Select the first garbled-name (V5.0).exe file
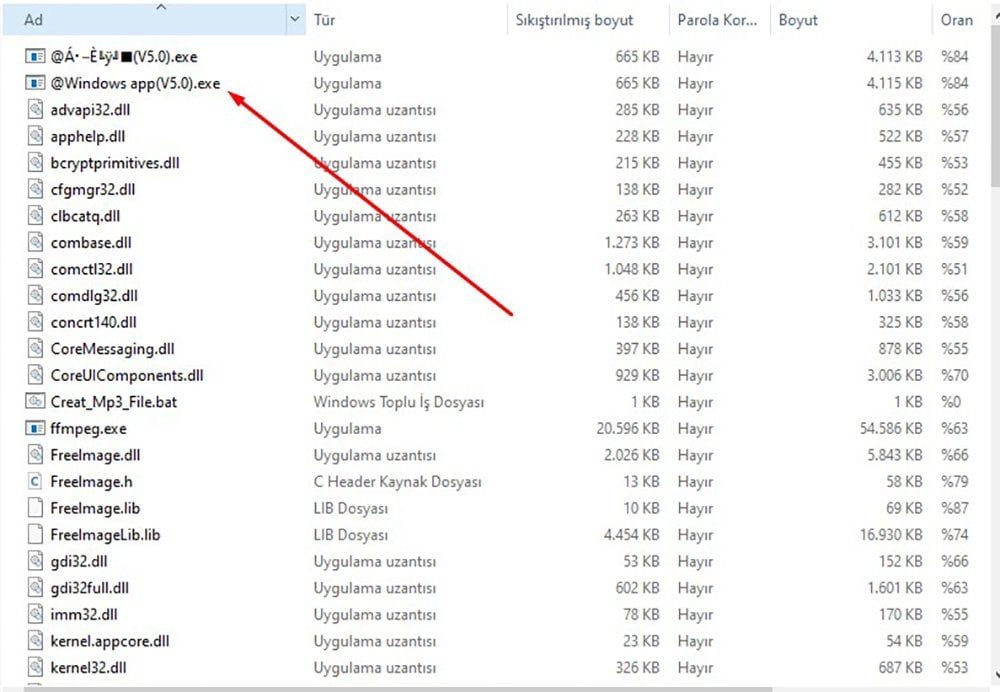 pos(124,57)
